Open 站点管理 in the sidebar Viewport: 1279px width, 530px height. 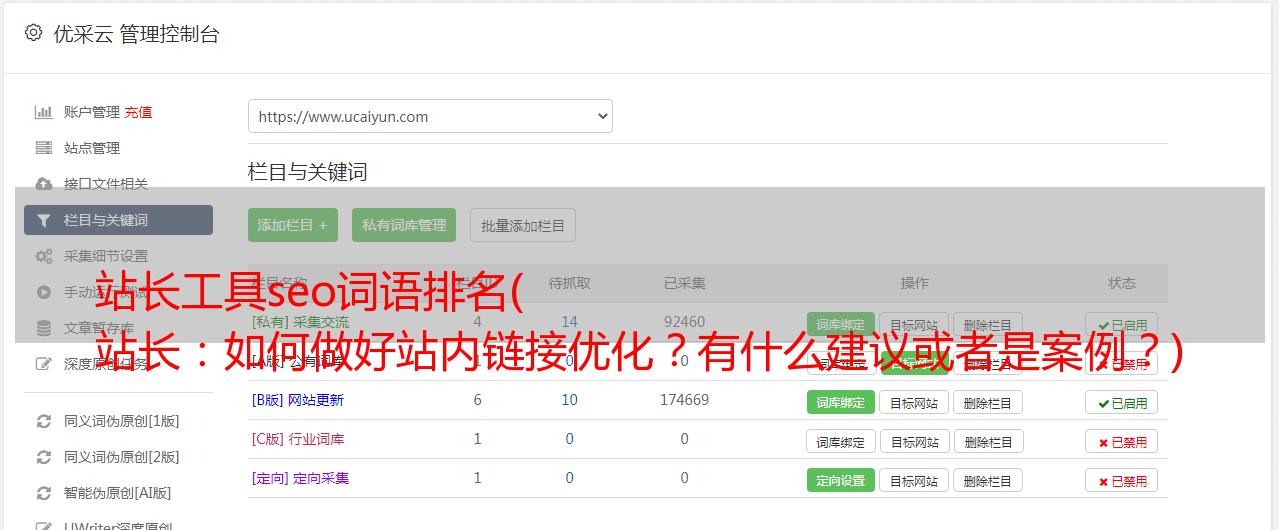92,148
